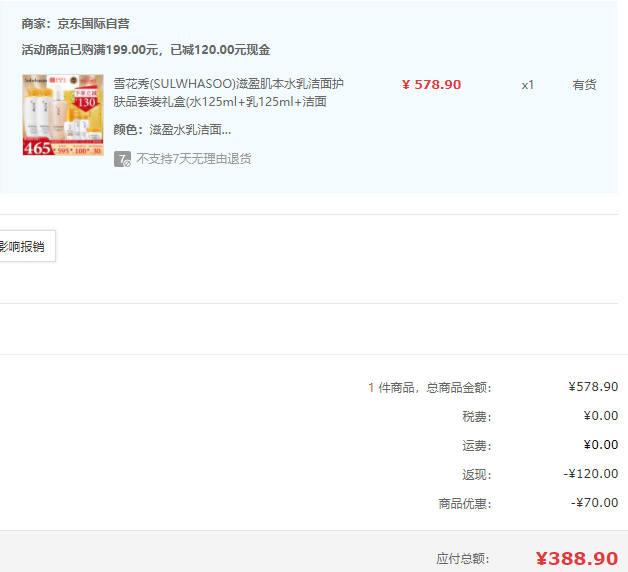Click the red product price ¥578.90

tap(431, 85)
